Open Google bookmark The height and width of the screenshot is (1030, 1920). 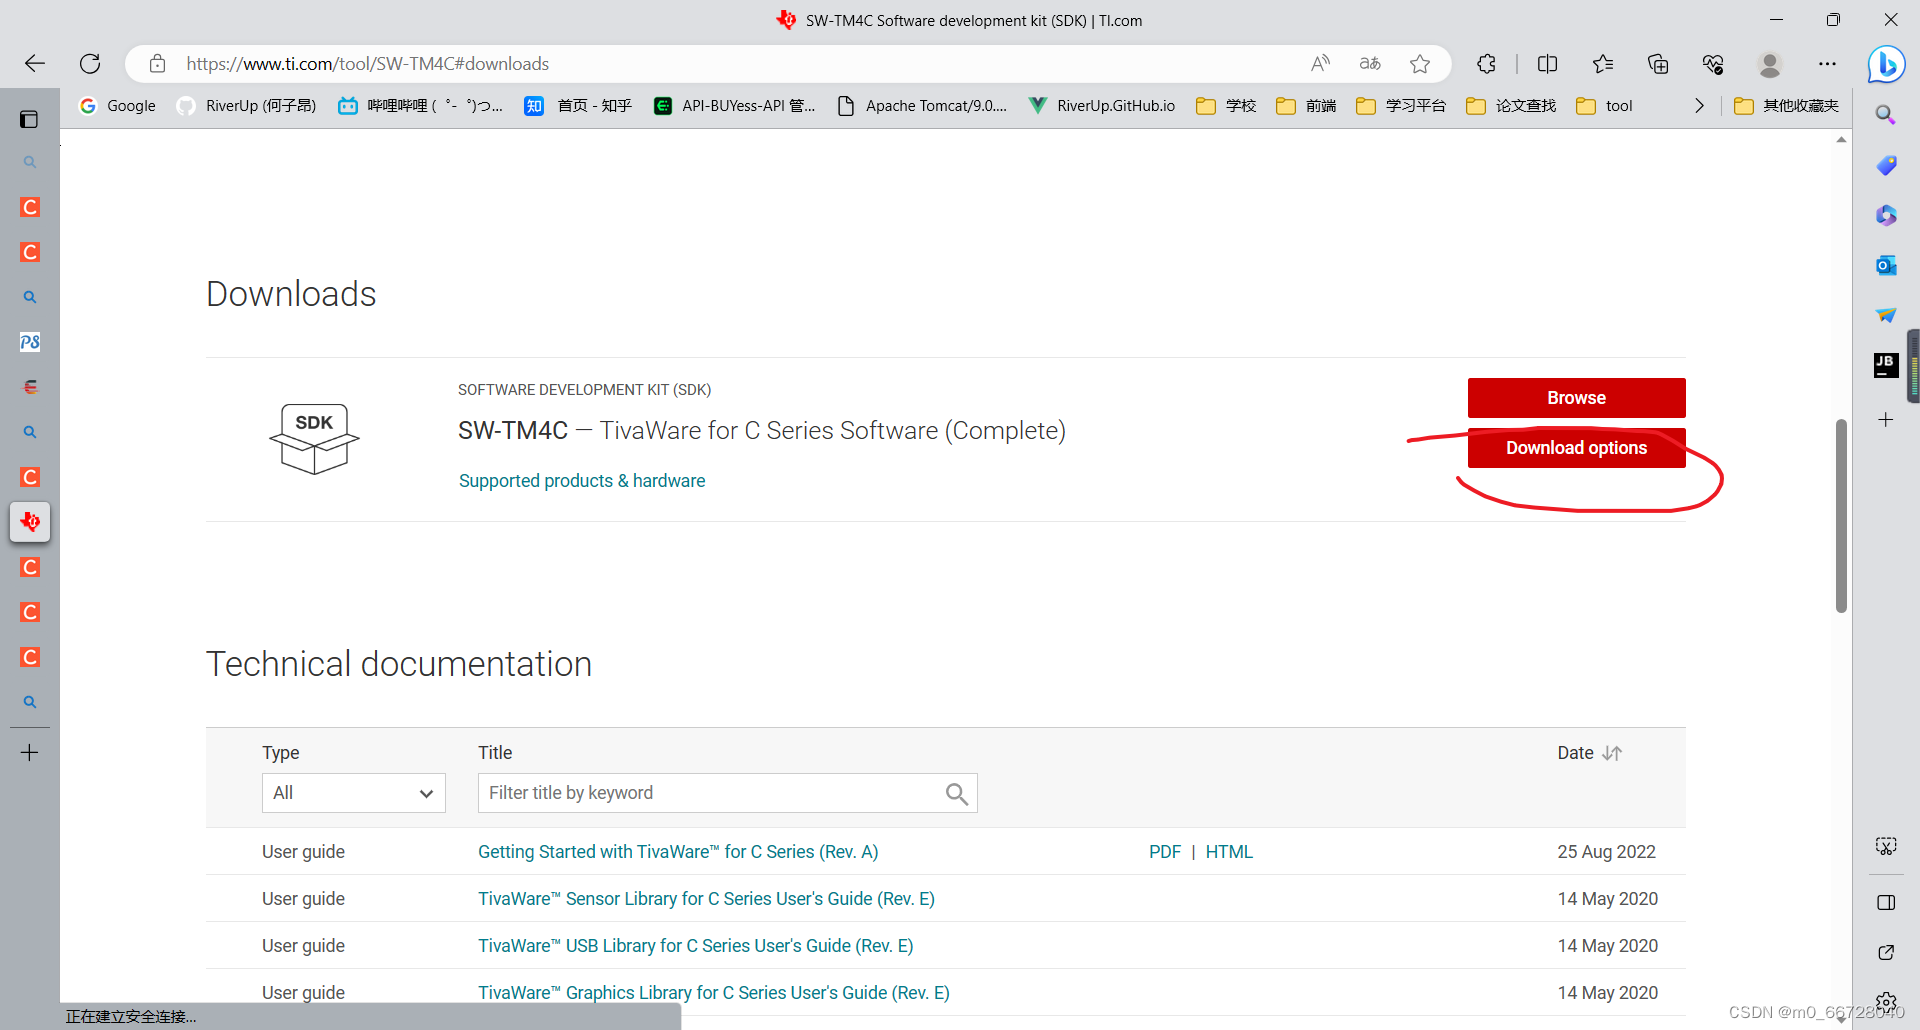pyautogui.click(x=118, y=106)
